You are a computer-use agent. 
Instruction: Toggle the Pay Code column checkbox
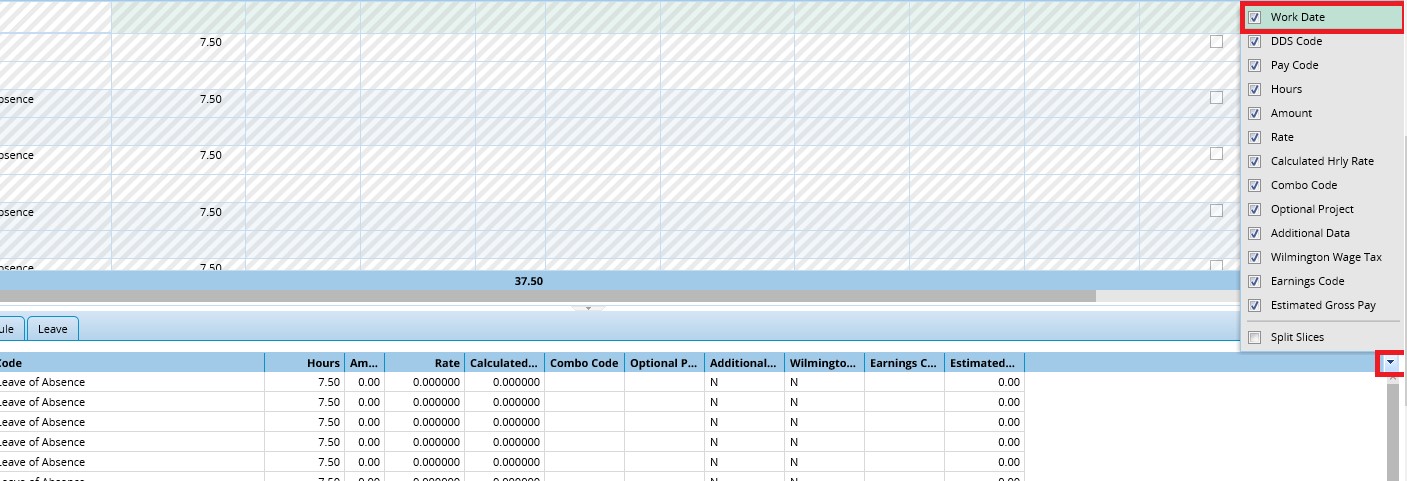(1255, 65)
